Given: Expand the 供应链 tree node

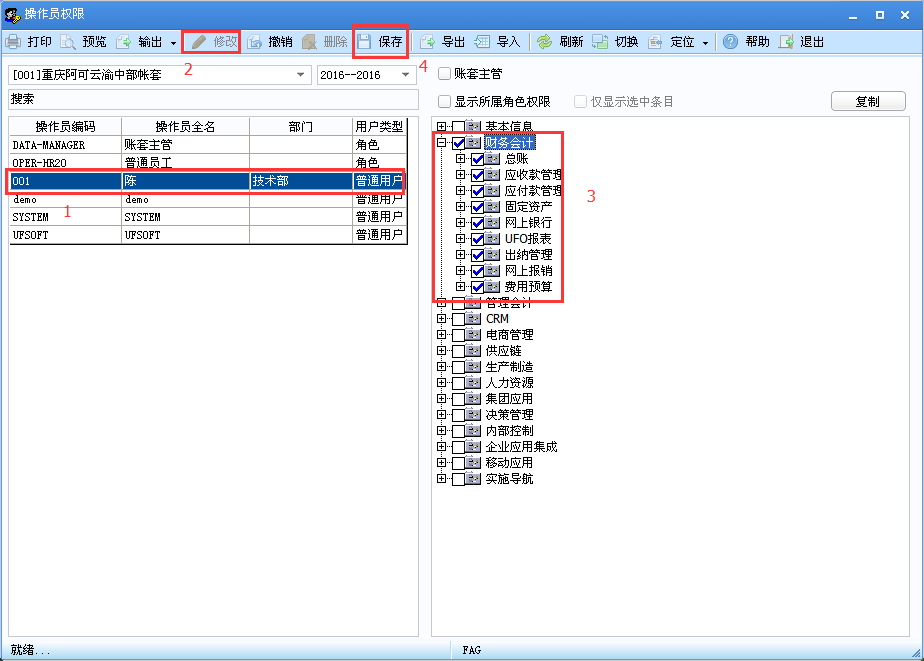Looking at the screenshot, I should coord(440,350).
